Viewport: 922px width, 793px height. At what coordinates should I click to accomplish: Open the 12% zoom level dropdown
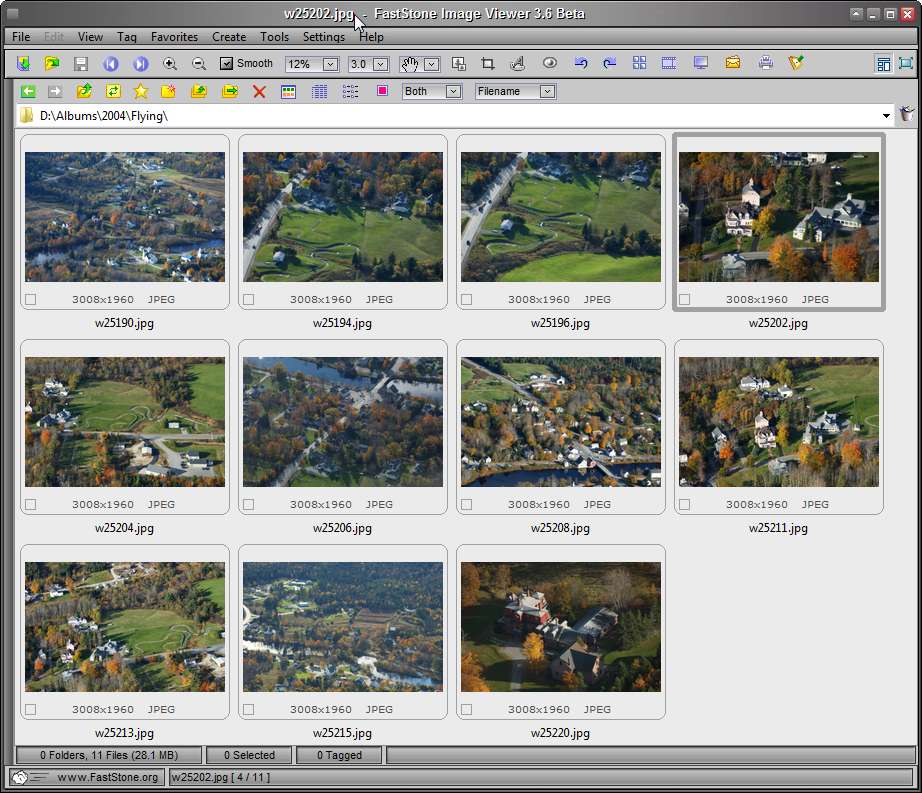pos(330,64)
